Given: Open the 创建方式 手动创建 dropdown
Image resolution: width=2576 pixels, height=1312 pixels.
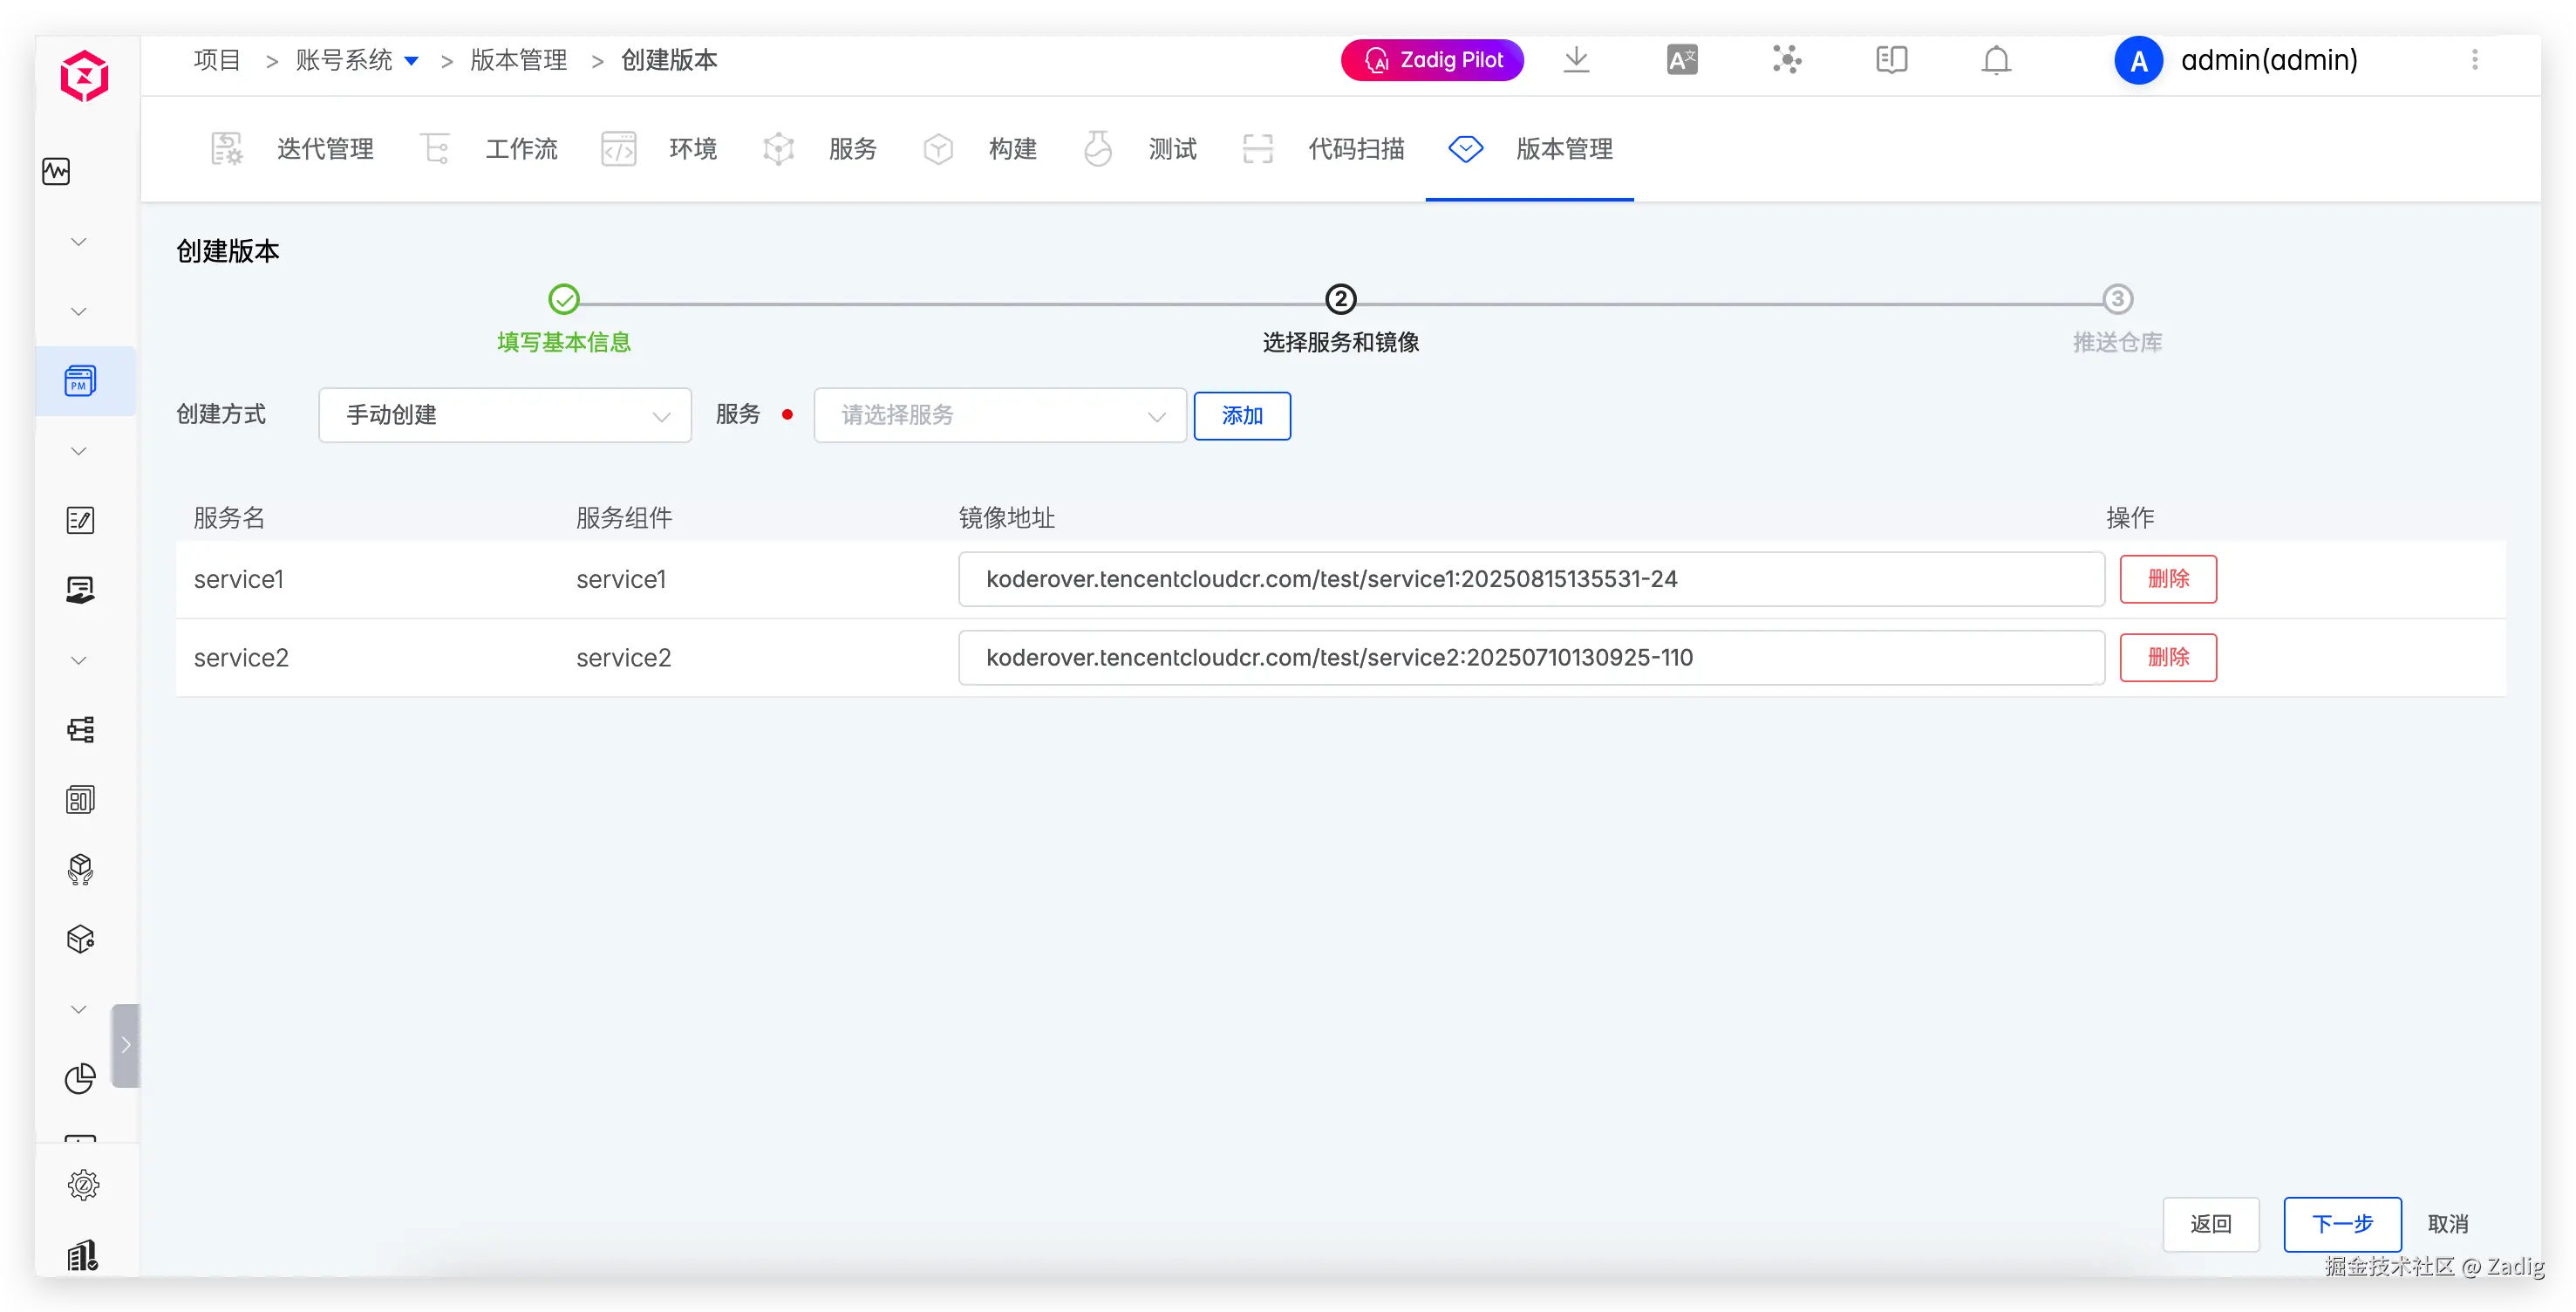Looking at the screenshot, I should tap(505, 415).
